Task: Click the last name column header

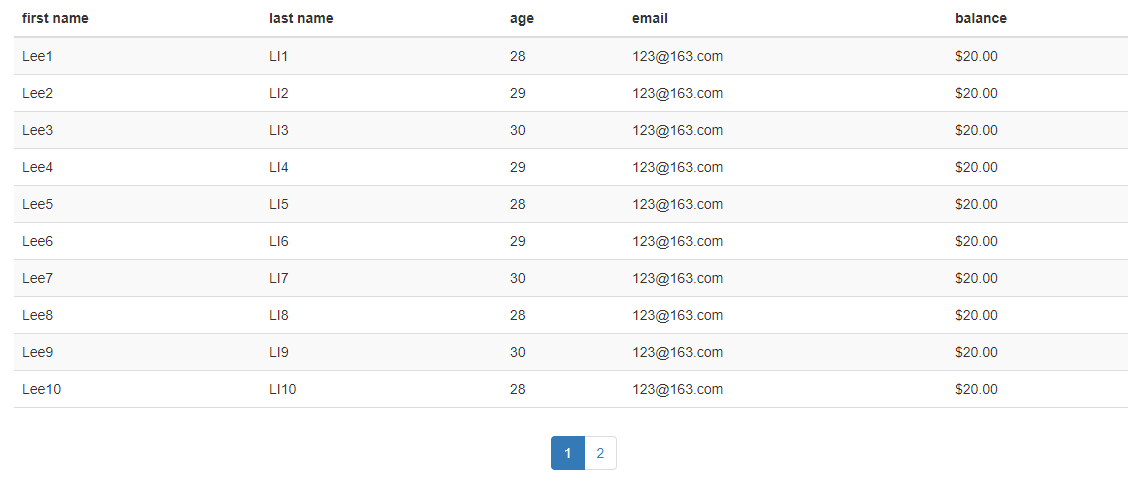Action: pyautogui.click(x=301, y=18)
